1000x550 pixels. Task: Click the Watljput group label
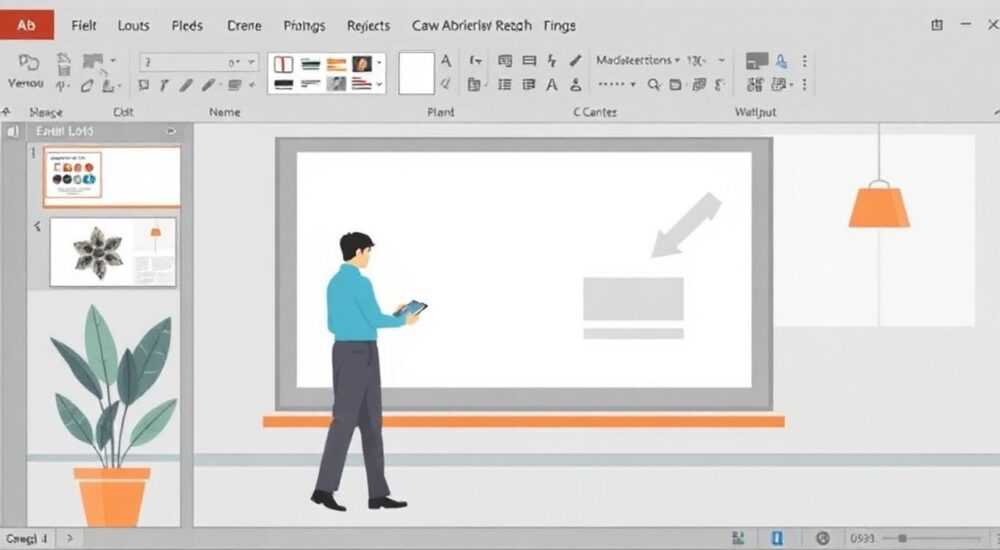tap(756, 112)
